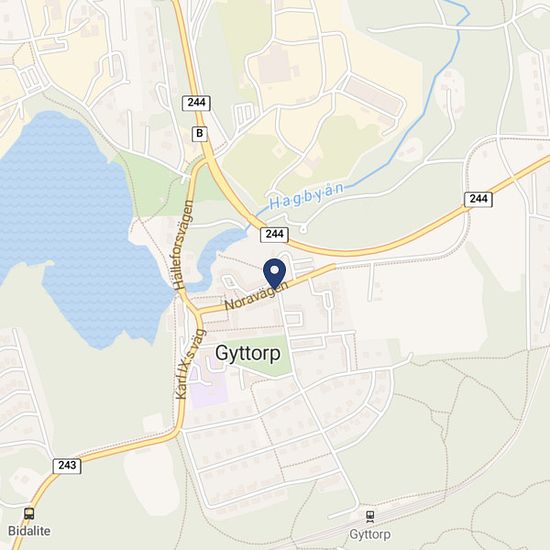
Task: Click the Hagbyån stream label
Action: (306, 196)
